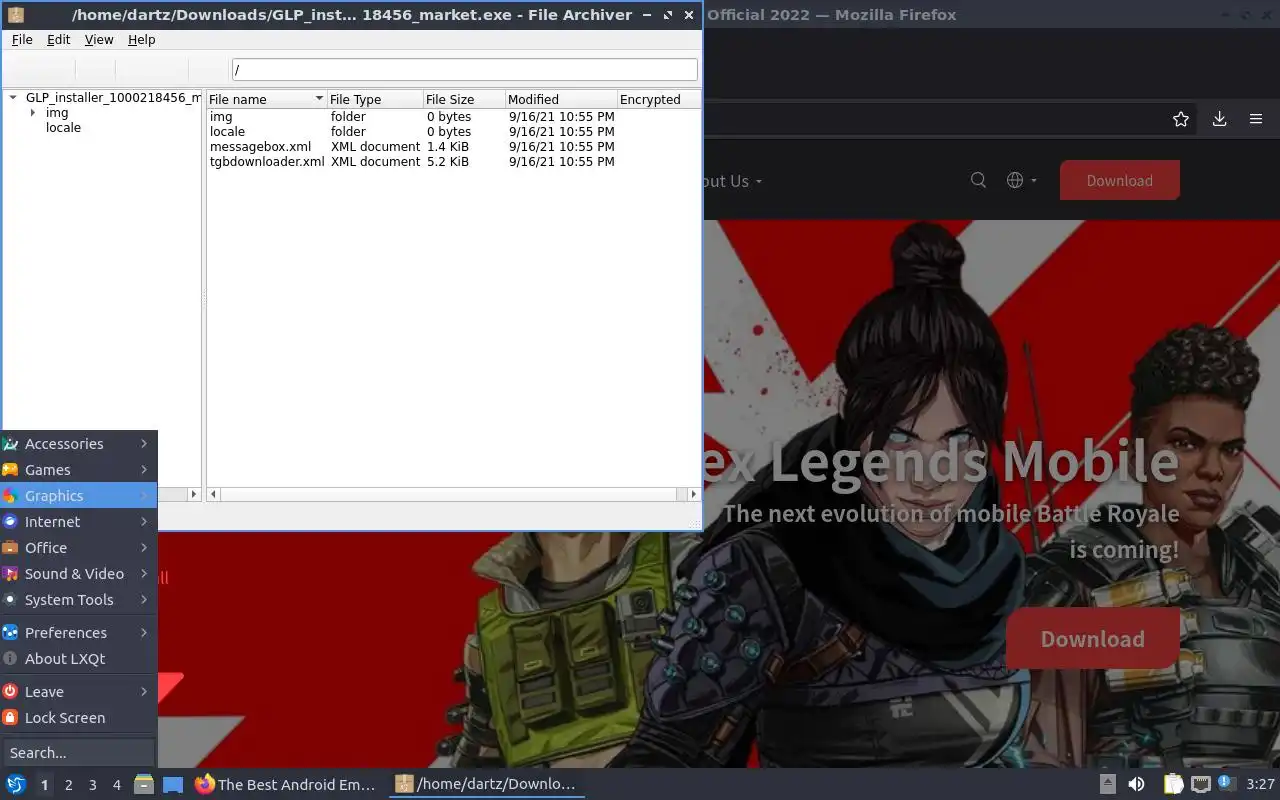Click the show desktop icon in taskbar
The image size is (1280, 800).
[173, 785]
